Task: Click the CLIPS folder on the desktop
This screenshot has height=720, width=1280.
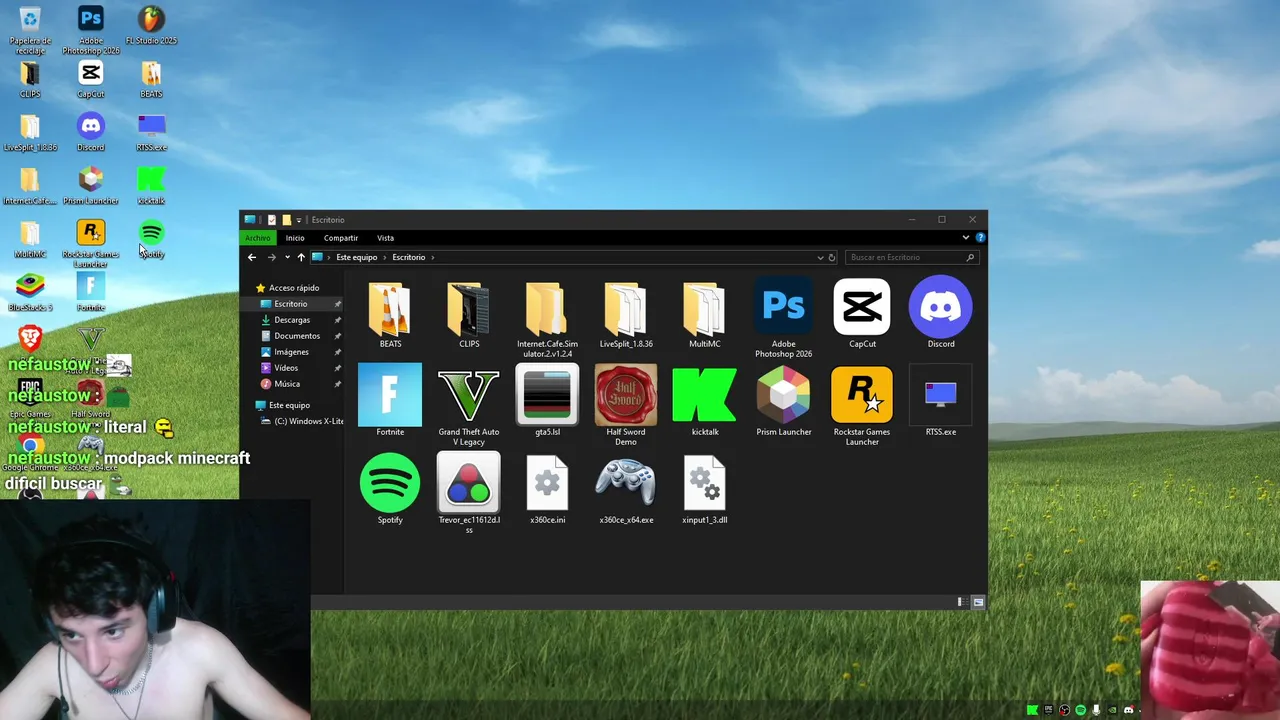Action: [30, 79]
